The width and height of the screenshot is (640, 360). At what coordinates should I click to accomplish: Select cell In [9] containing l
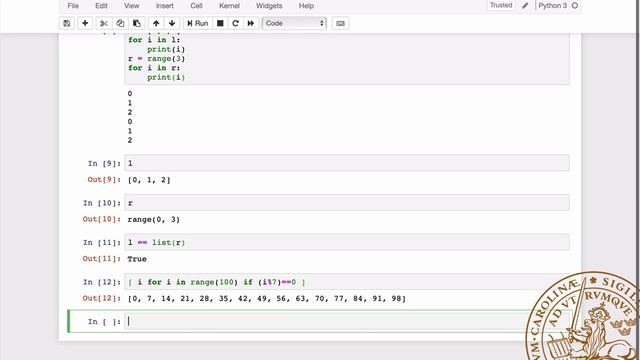(347, 163)
